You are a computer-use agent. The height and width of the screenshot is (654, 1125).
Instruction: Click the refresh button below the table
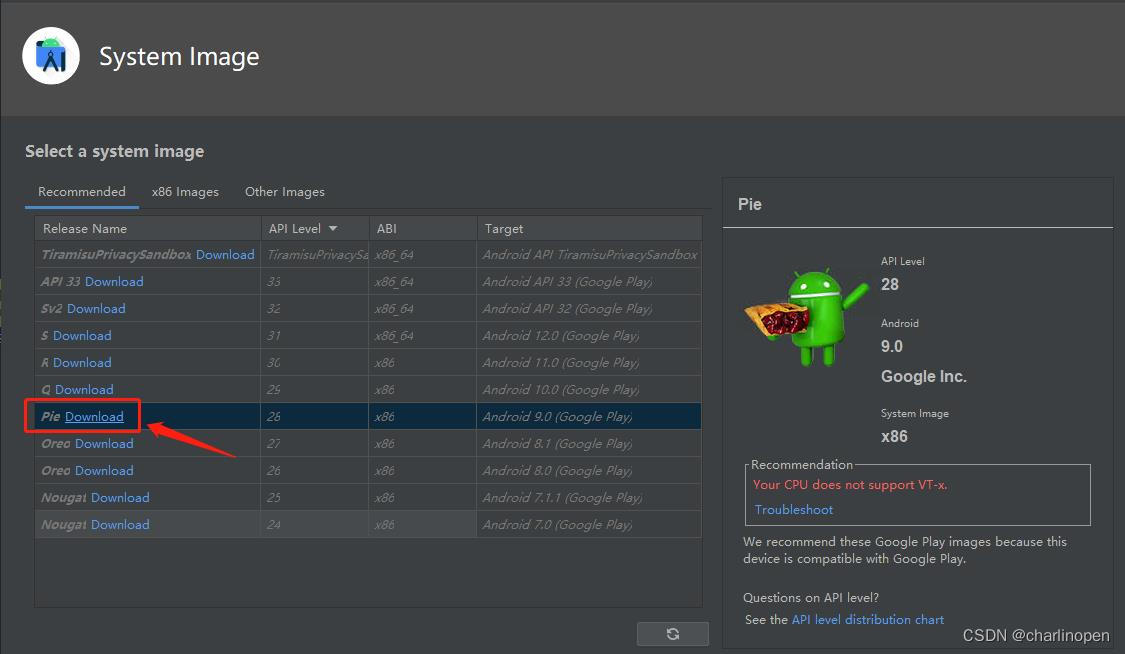pyautogui.click(x=672, y=633)
